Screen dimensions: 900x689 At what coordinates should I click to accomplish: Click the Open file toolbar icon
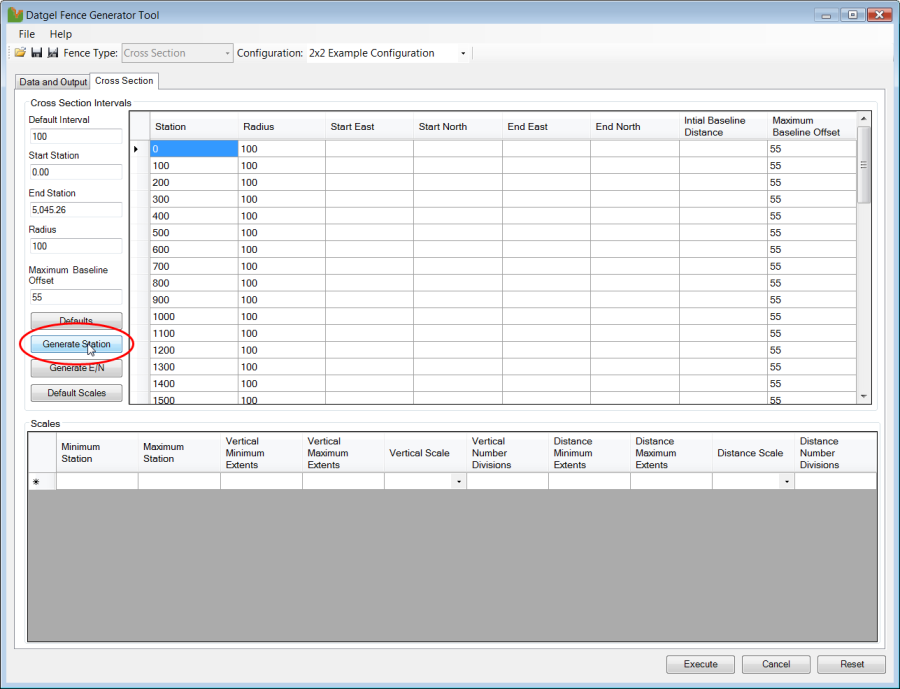tap(20, 53)
